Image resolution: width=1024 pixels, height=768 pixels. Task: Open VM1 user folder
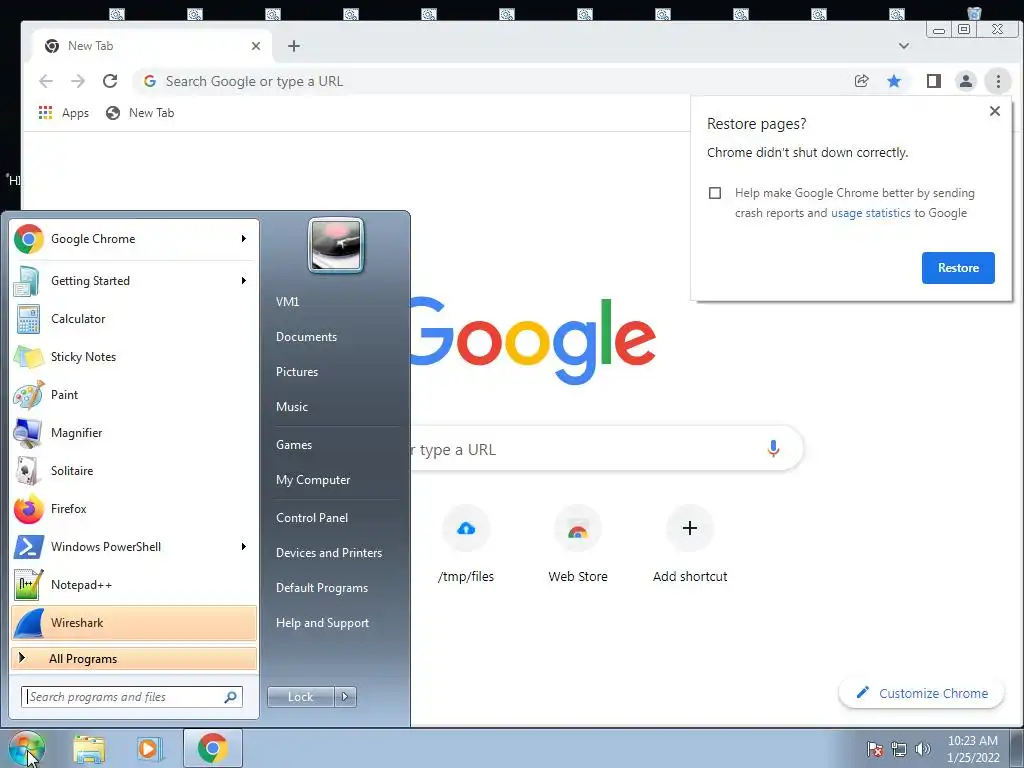point(287,302)
